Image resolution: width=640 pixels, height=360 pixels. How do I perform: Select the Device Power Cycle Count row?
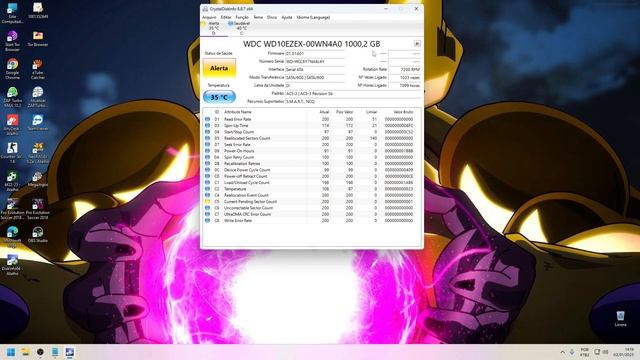click(311, 170)
